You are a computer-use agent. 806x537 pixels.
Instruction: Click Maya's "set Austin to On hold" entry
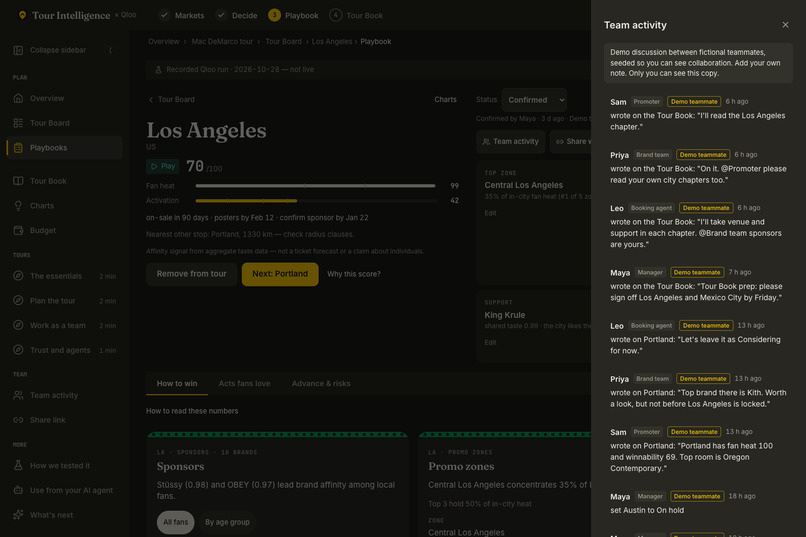647,510
